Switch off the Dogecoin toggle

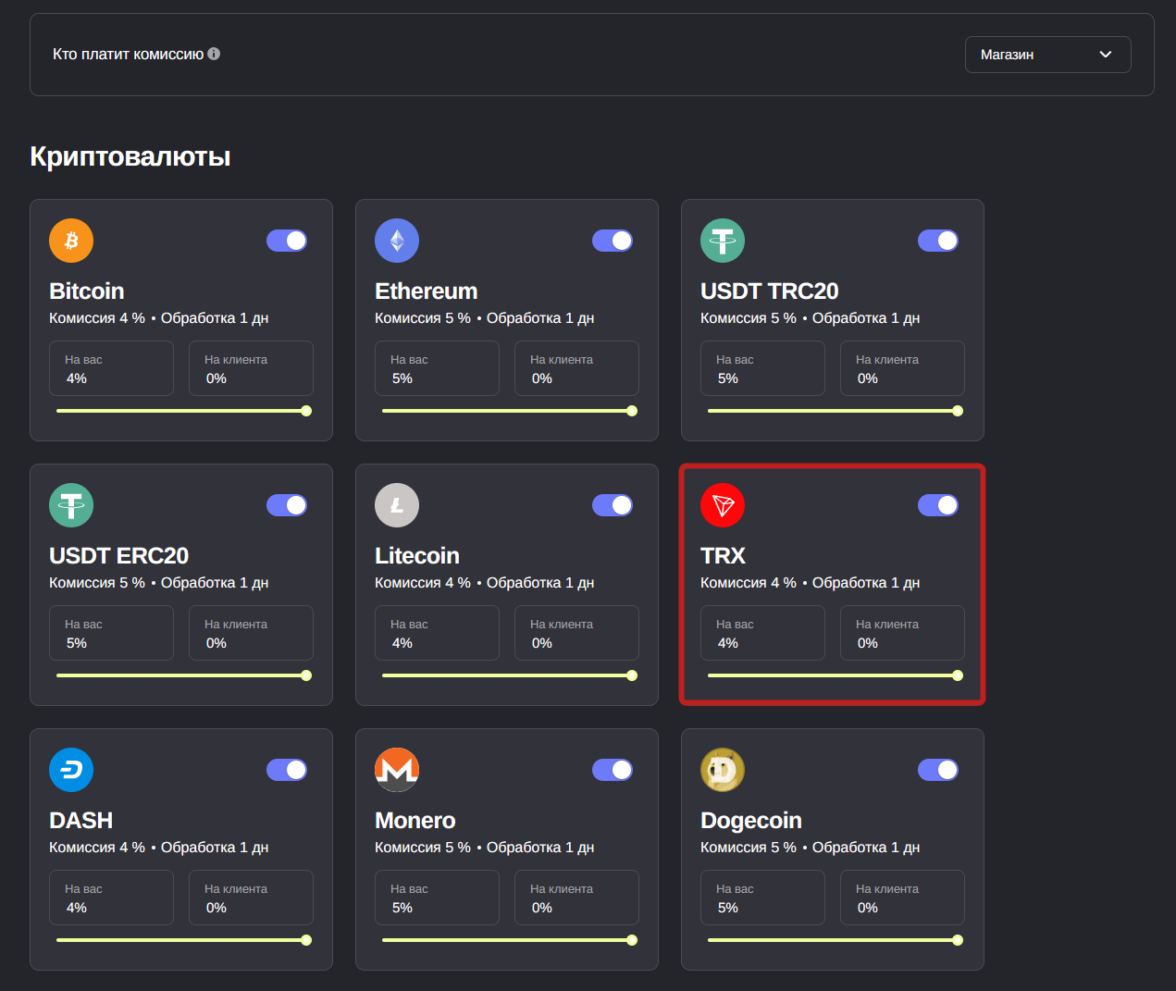click(937, 770)
